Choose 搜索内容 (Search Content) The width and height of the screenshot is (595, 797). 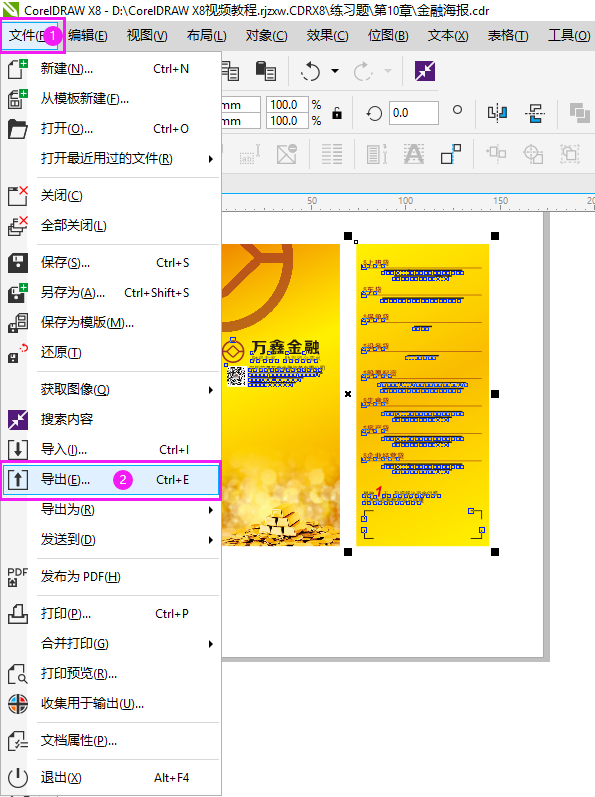pyautogui.click(x=111, y=419)
